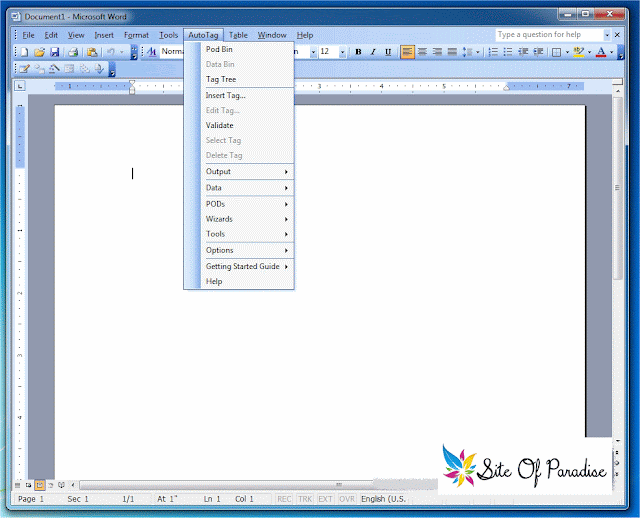Click the tab alignment selector on ruler
Viewport: 640px width, 518px height.
[20, 86]
